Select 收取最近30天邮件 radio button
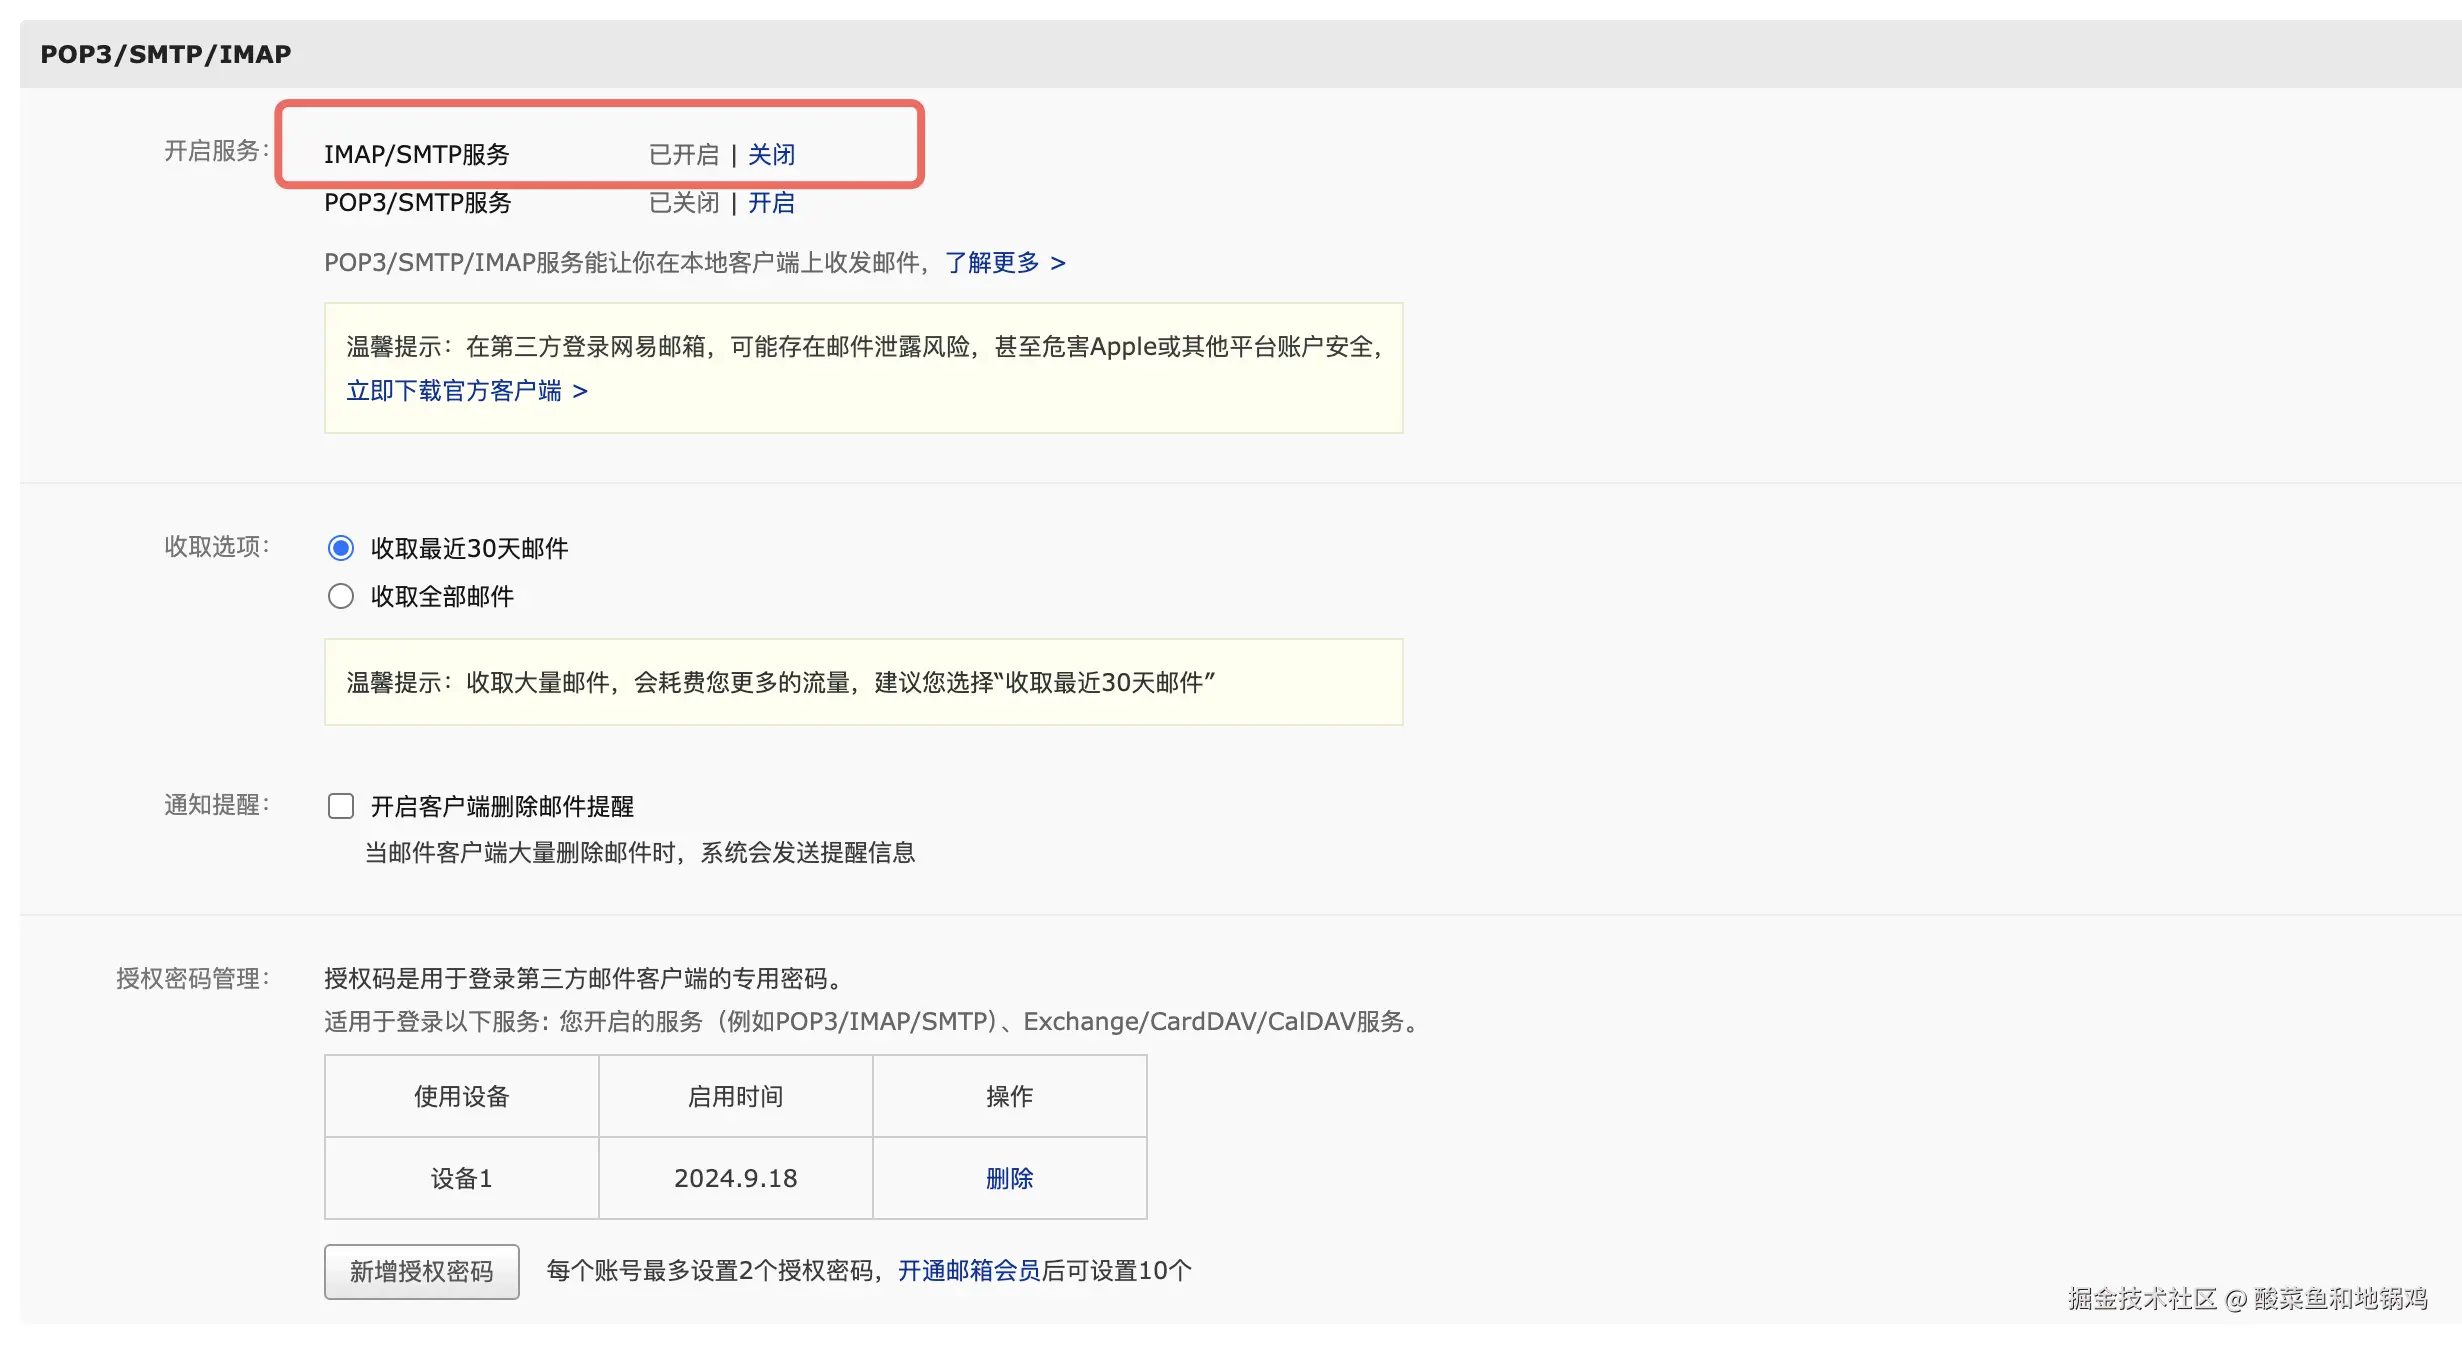 click(x=341, y=548)
